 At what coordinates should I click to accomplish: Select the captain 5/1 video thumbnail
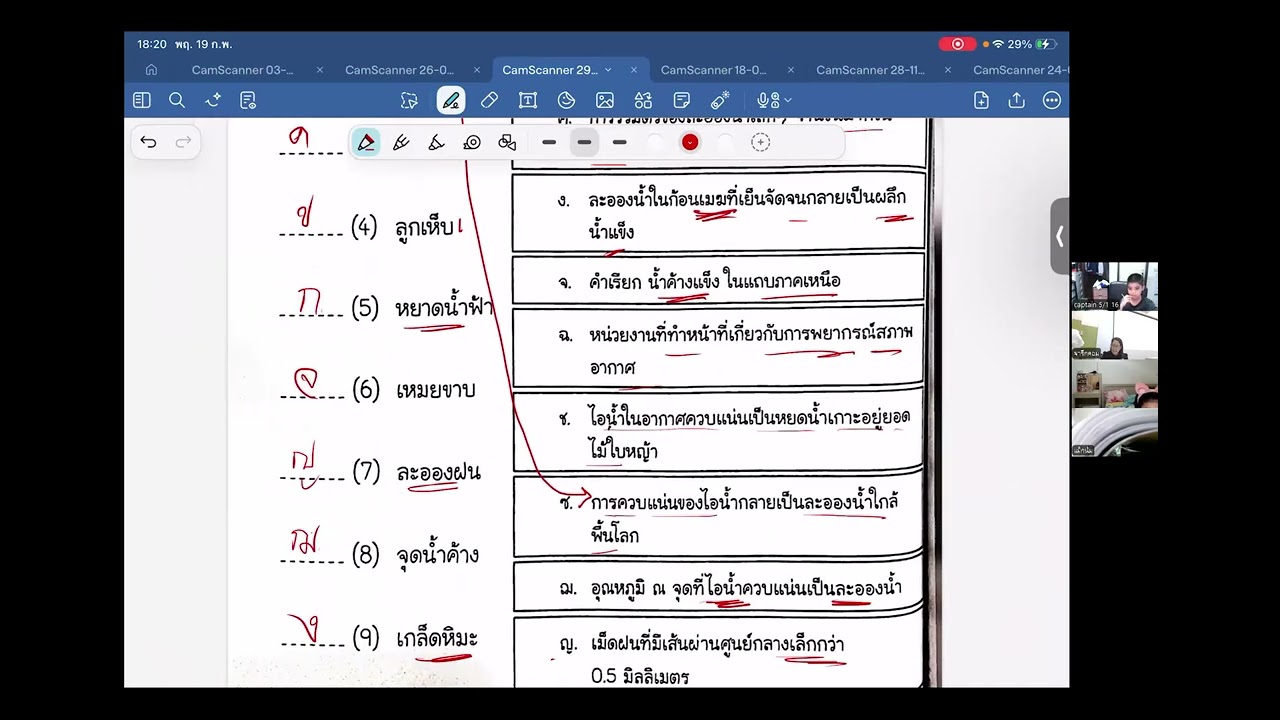[x=1114, y=286]
